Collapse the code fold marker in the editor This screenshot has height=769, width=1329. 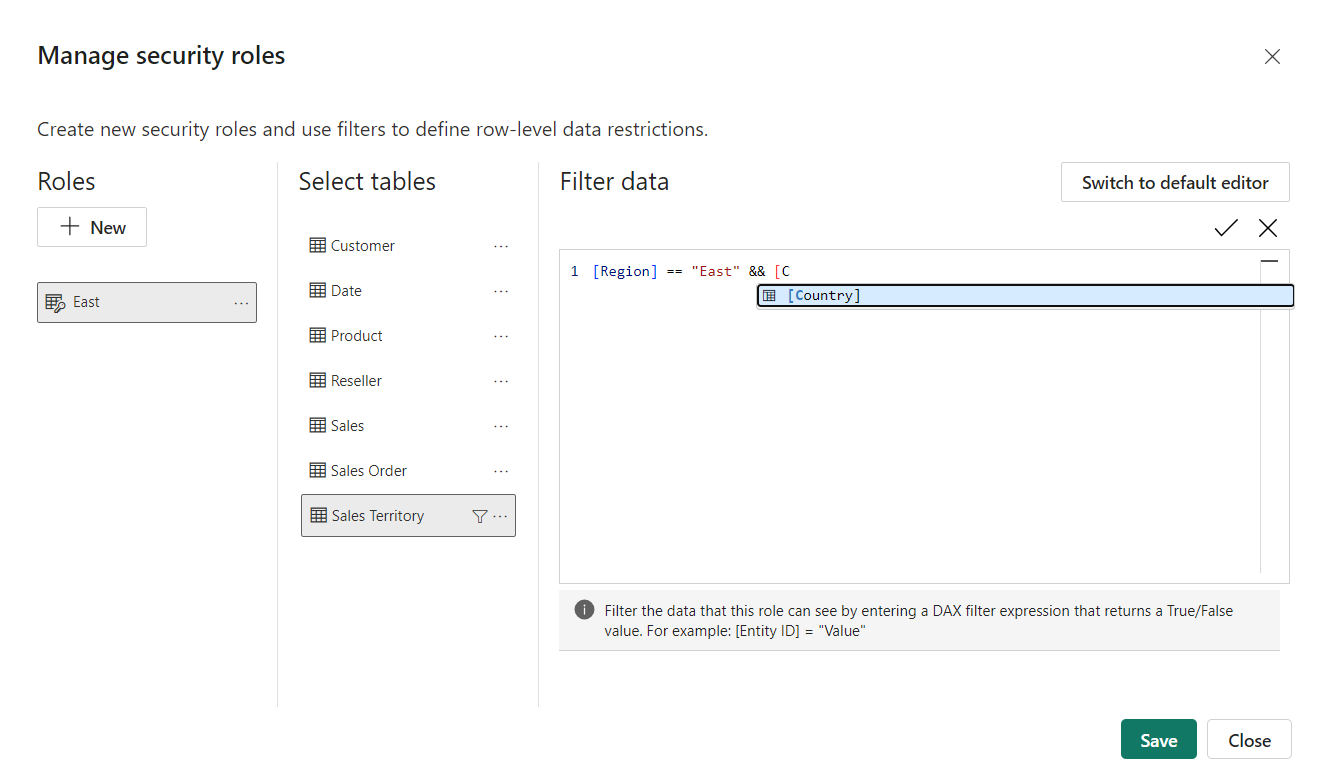tap(1269, 259)
